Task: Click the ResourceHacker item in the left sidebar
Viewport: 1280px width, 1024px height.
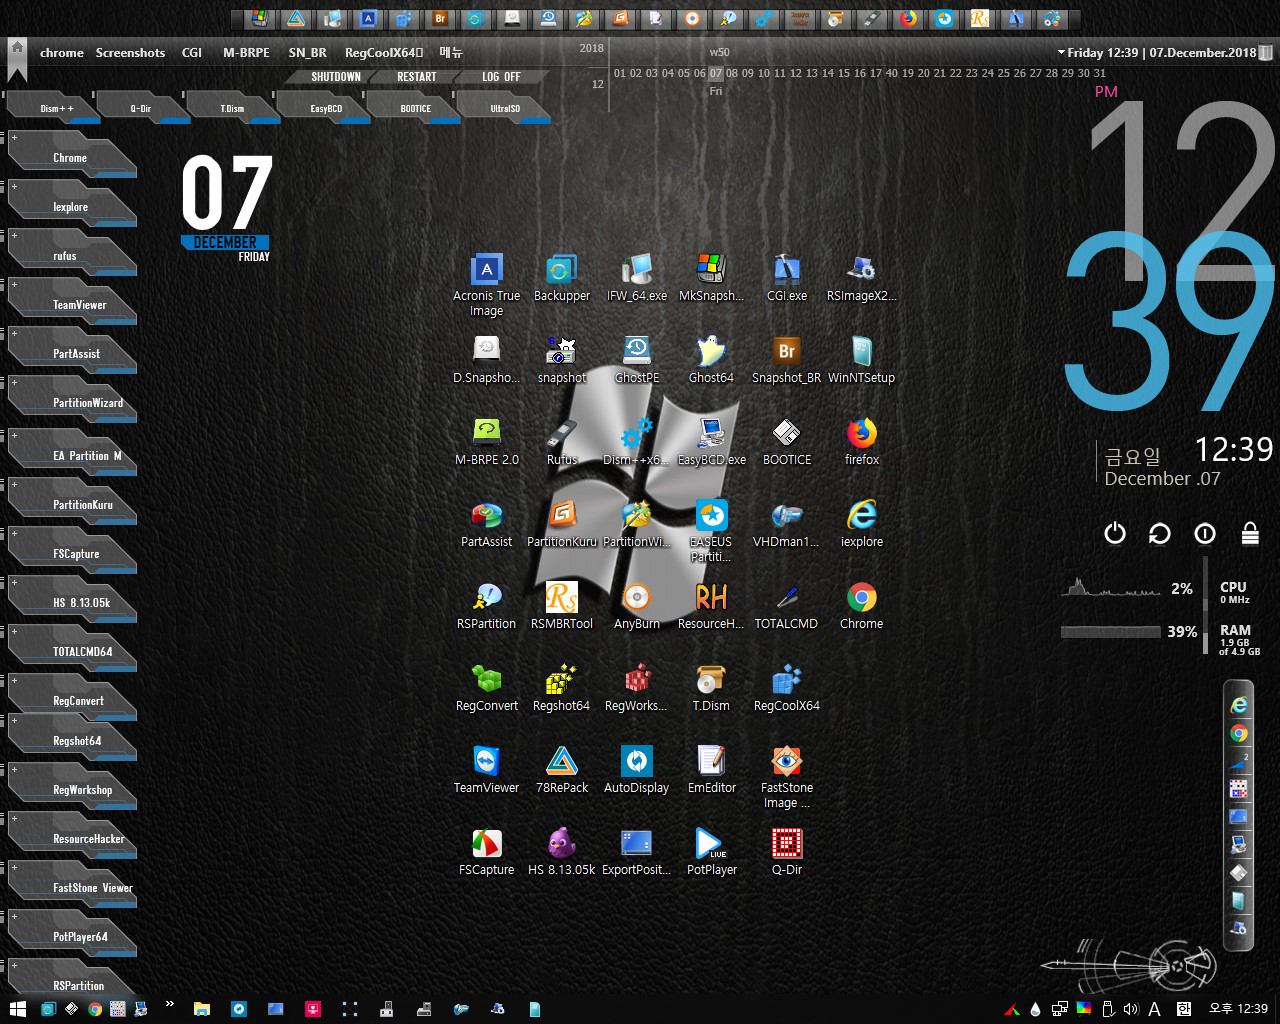Action: [72, 836]
